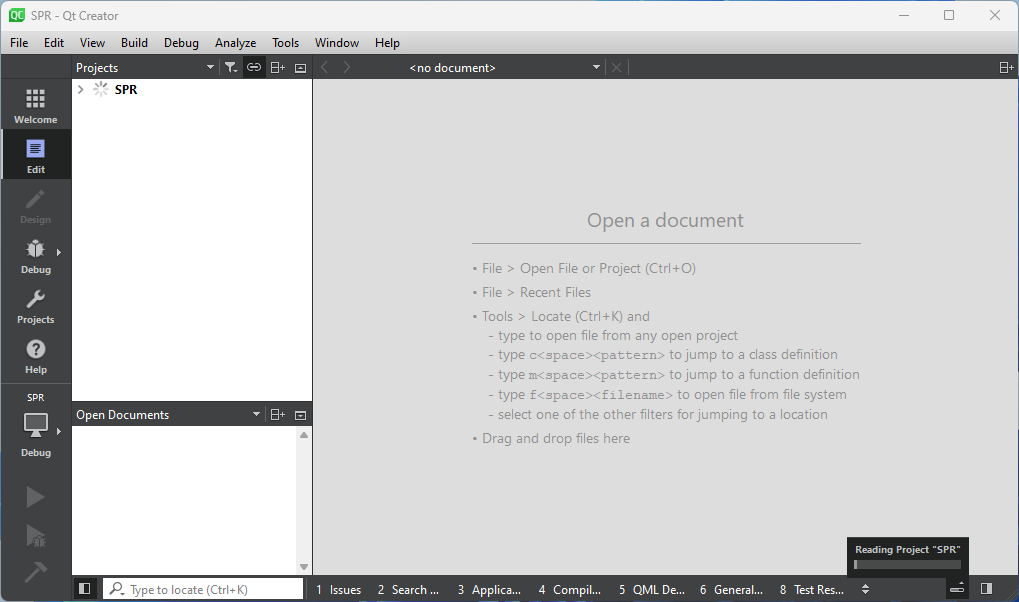Image resolution: width=1019 pixels, height=602 pixels.
Task: Toggle synchronize with editor link icon
Action: [x=254, y=68]
